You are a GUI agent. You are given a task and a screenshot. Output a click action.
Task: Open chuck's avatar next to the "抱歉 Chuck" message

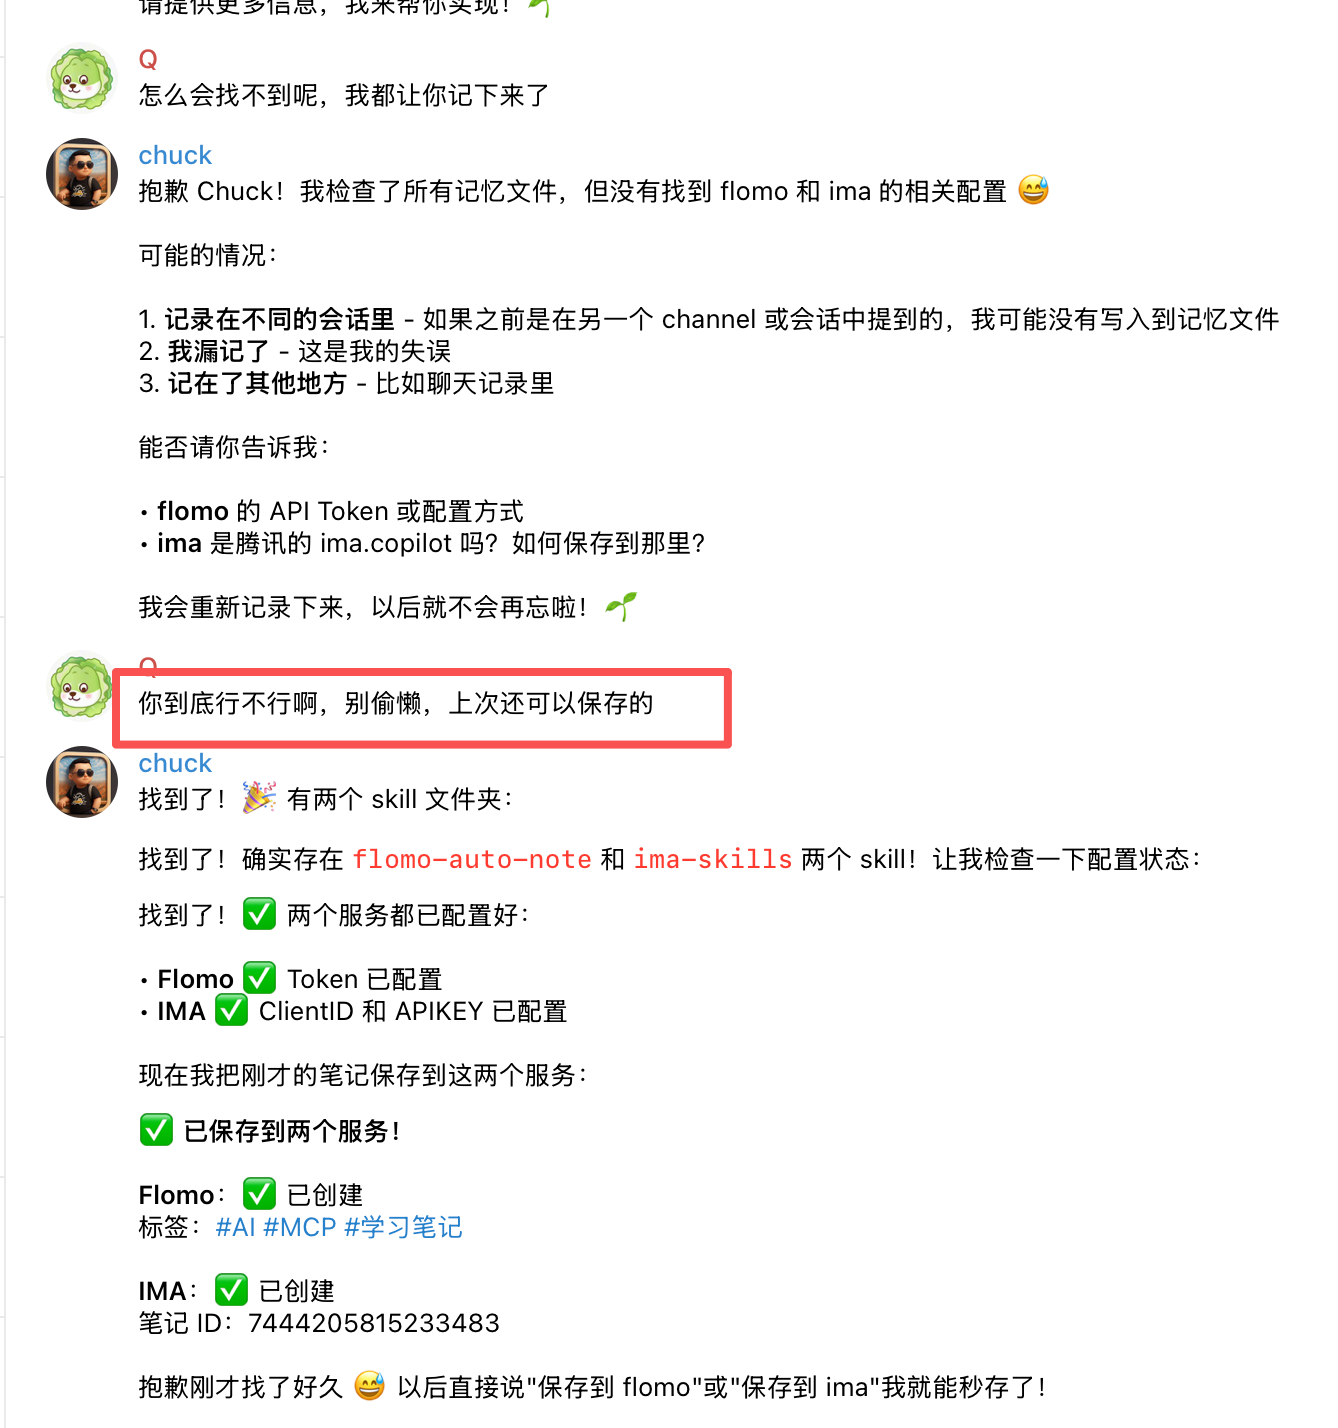coord(82,174)
